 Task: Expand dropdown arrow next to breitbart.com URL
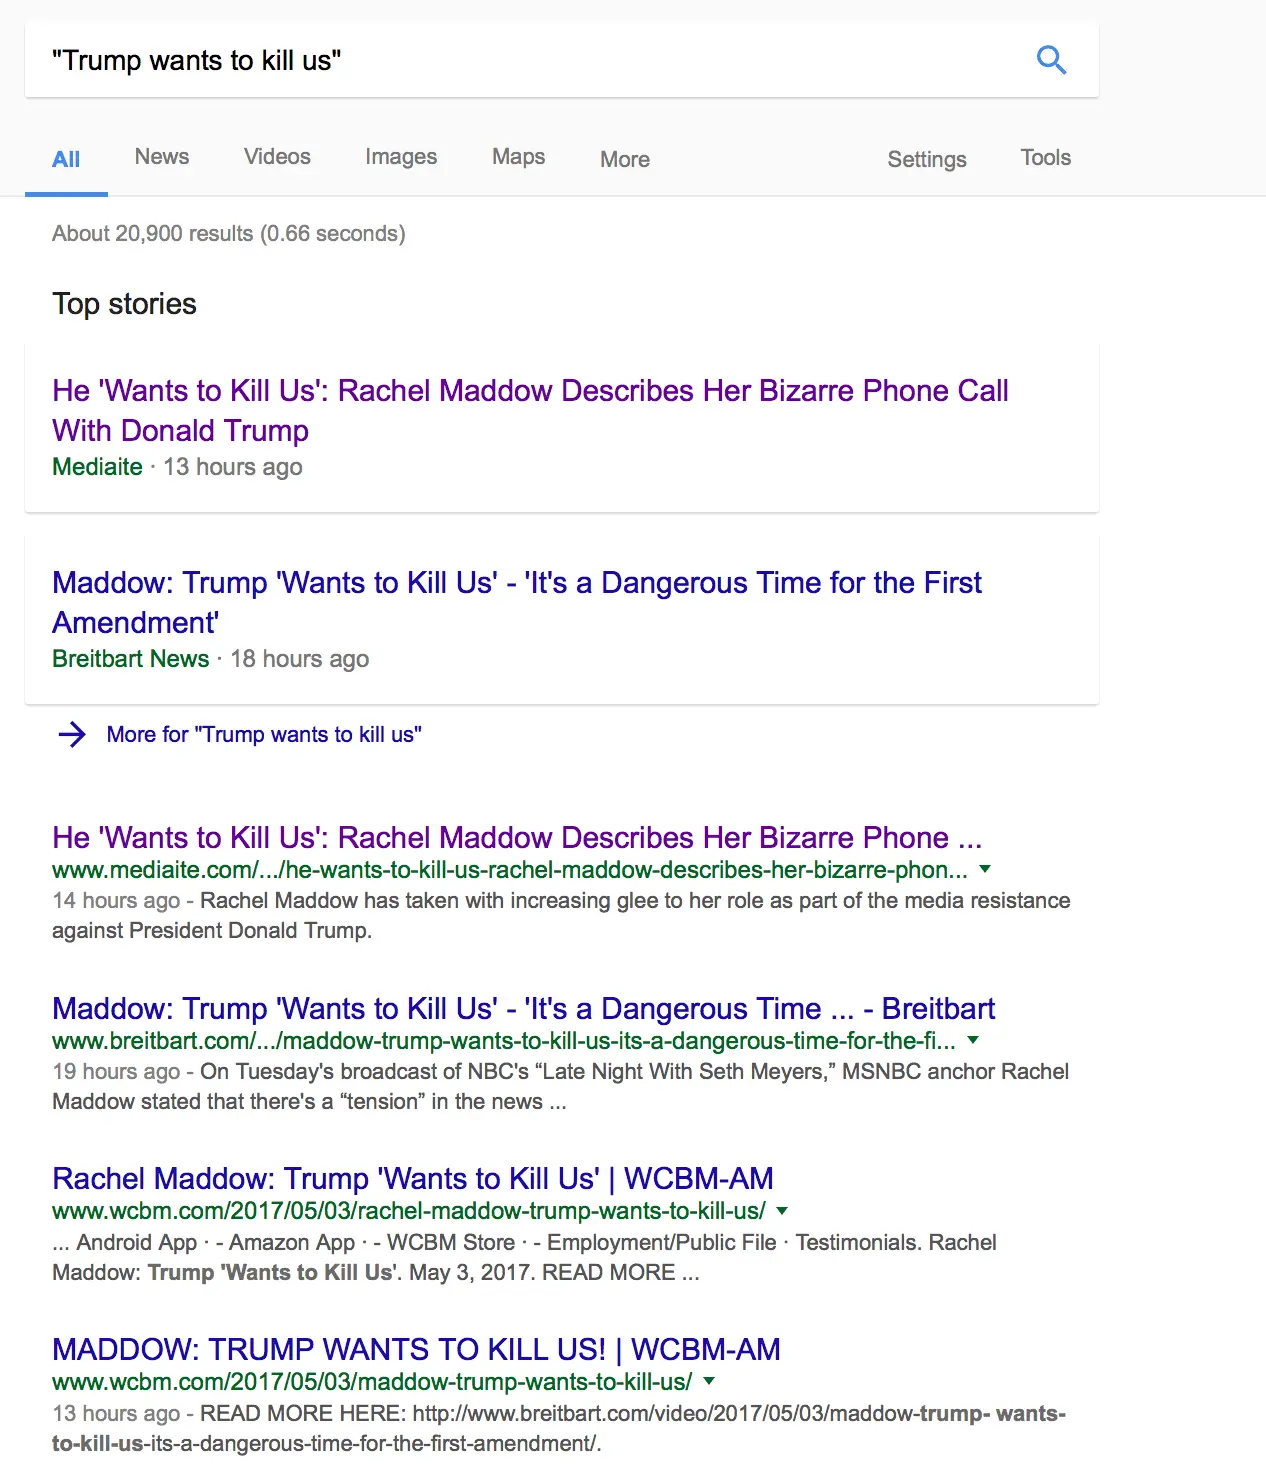[x=973, y=1040]
